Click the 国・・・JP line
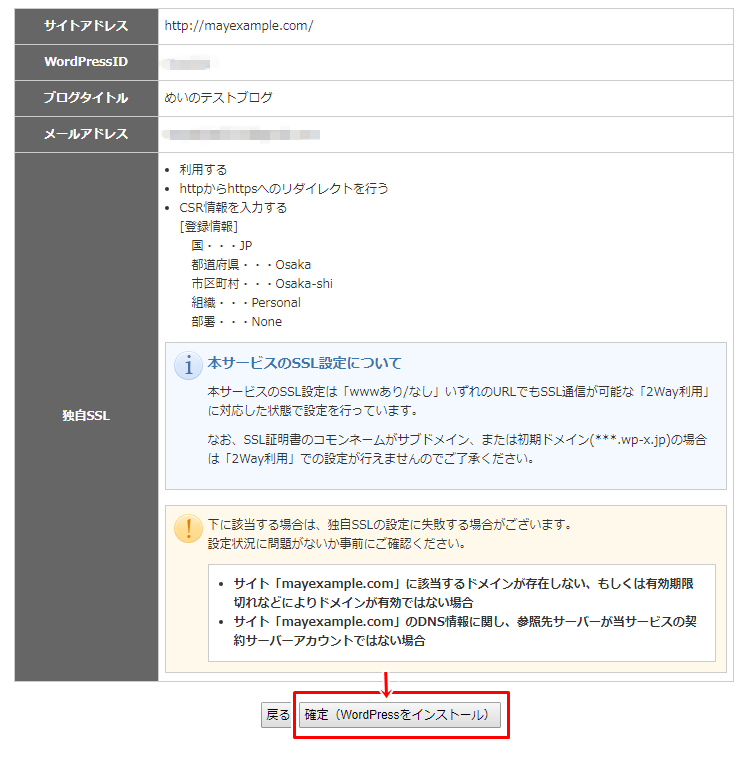This screenshot has width=748, height=759. [222, 245]
